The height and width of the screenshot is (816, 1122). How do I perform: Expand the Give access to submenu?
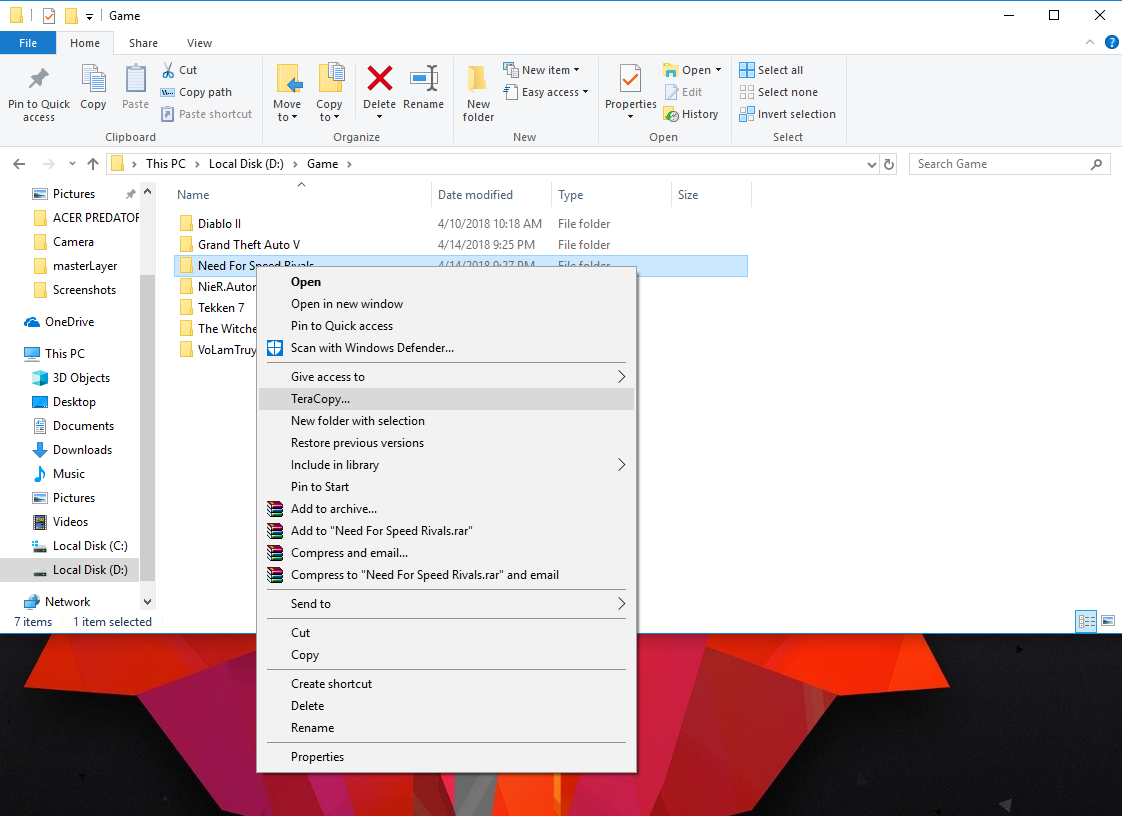[621, 377]
